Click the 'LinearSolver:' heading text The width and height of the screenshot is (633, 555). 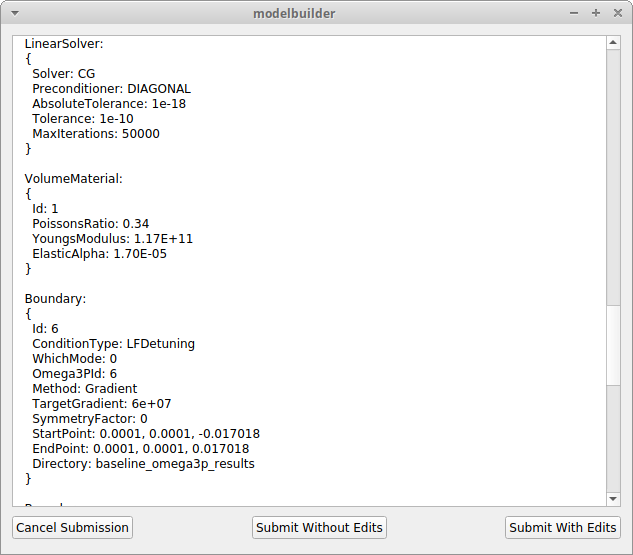pos(64,44)
